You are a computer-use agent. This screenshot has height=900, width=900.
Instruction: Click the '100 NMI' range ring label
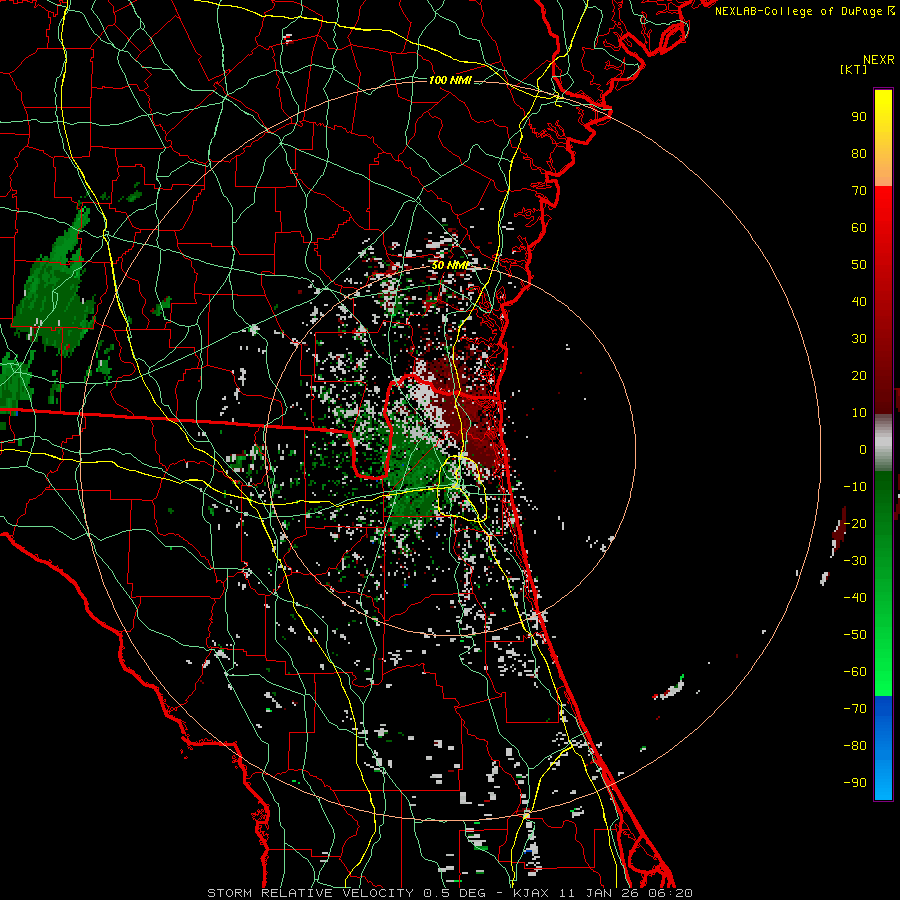pyautogui.click(x=450, y=80)
